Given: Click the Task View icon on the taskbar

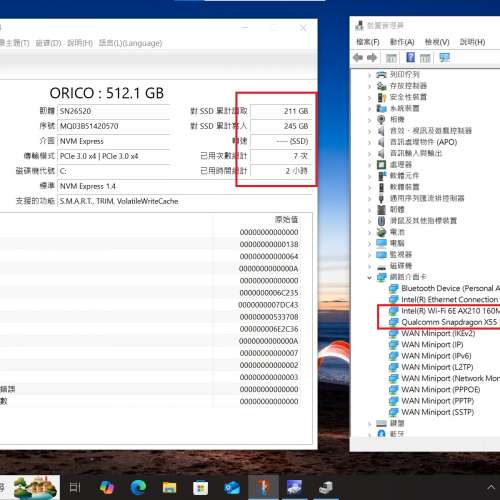Looking at the screenshot, I should 75,488.
